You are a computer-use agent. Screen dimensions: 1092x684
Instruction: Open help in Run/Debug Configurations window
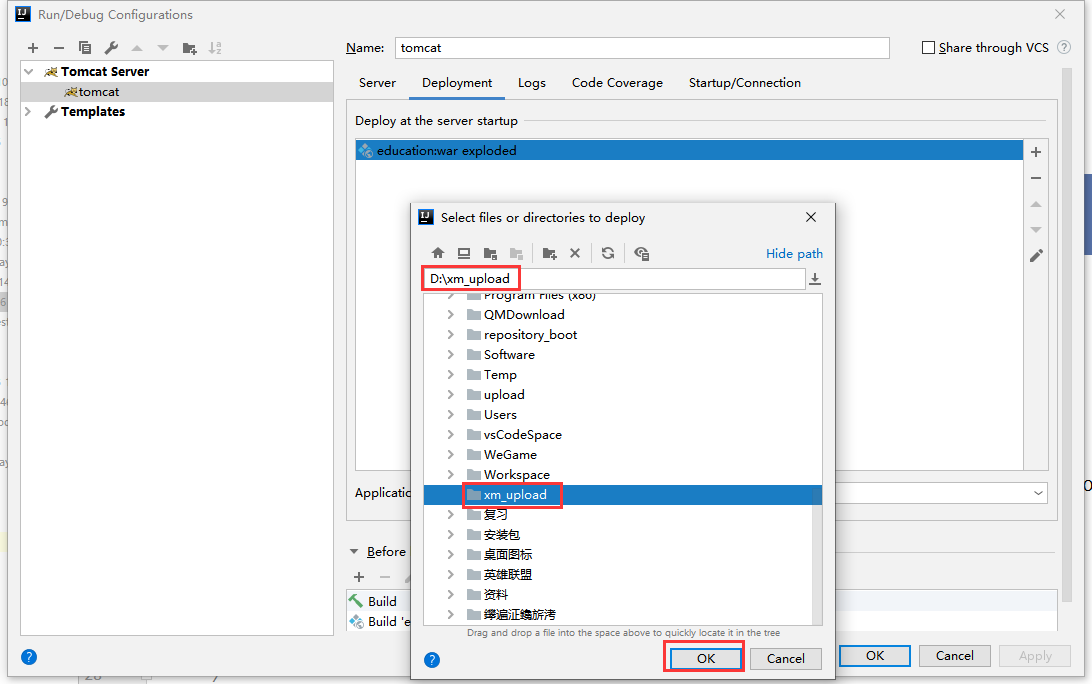point(29,657)
